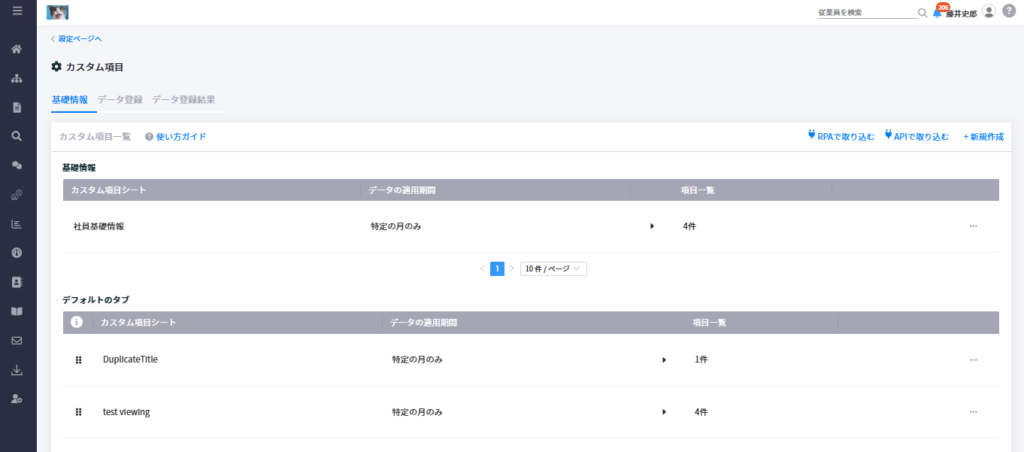The height and width of the screenshot is (452, 1024).
Task: Click the RPAで取り込む link
Action: tap(841, 137)
